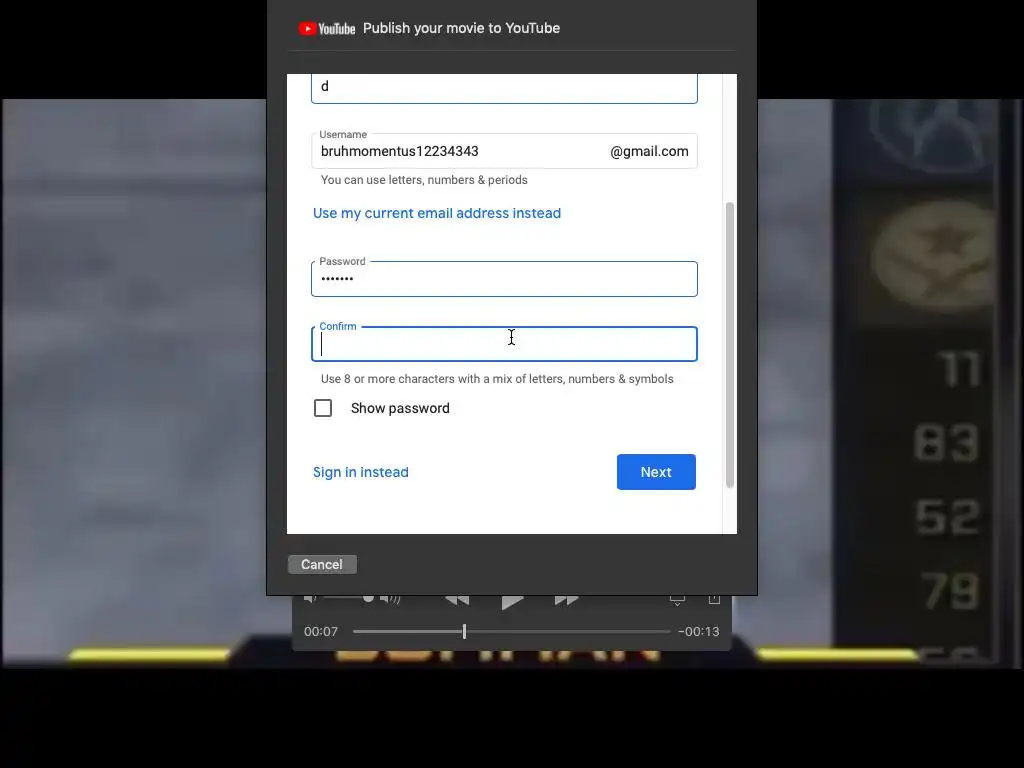Click the YouTube logo in the dialog header
The width and height of the screenshot is (1024, 768).
point(327,29)
